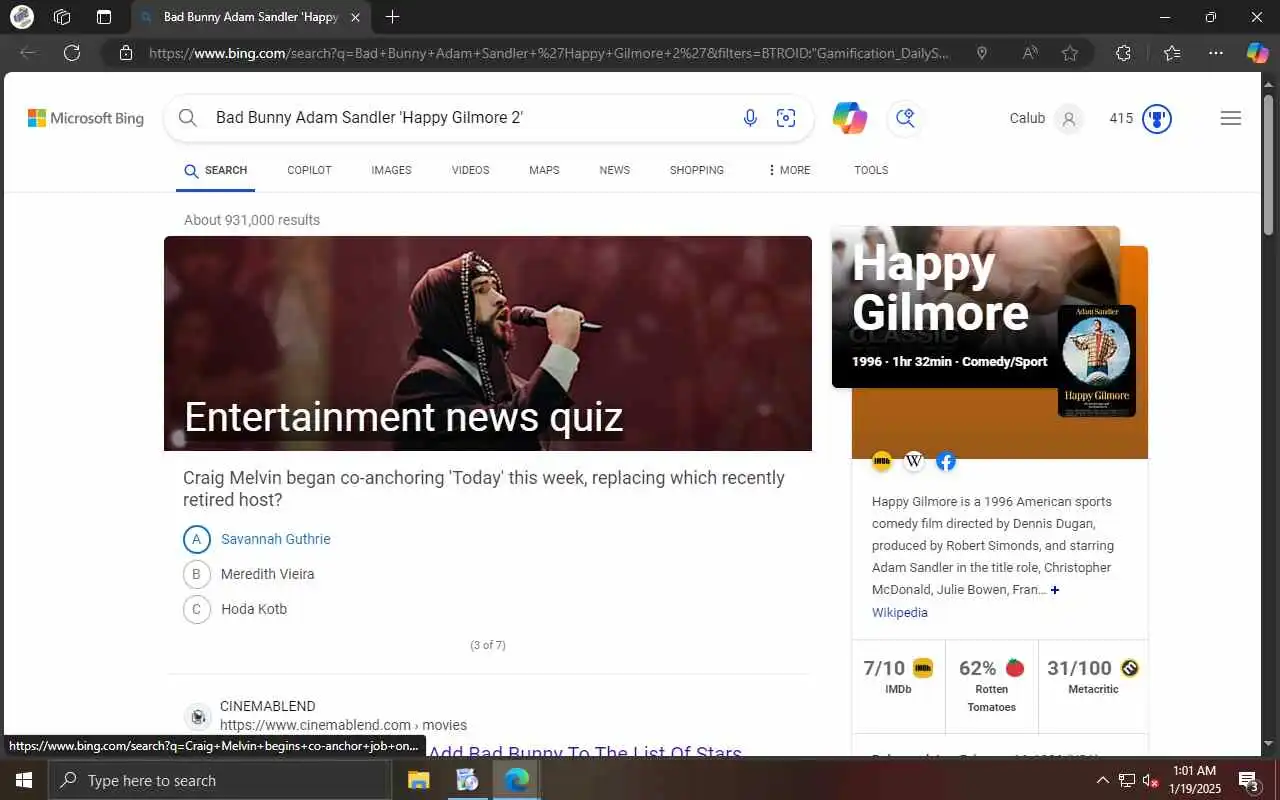Screen dimensions: 1280x800
Task: Click the page vertical scrollbar thumb
Action: click(x=1269, y=165)
